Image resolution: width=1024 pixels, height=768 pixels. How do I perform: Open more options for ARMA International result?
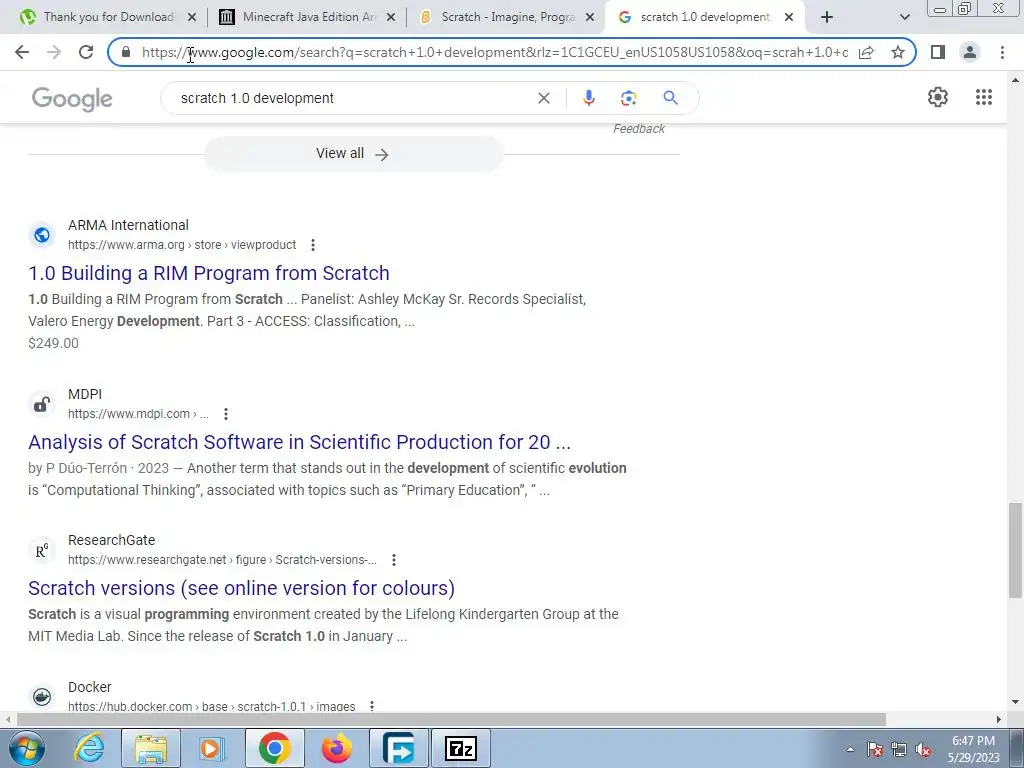click(313, 245)
